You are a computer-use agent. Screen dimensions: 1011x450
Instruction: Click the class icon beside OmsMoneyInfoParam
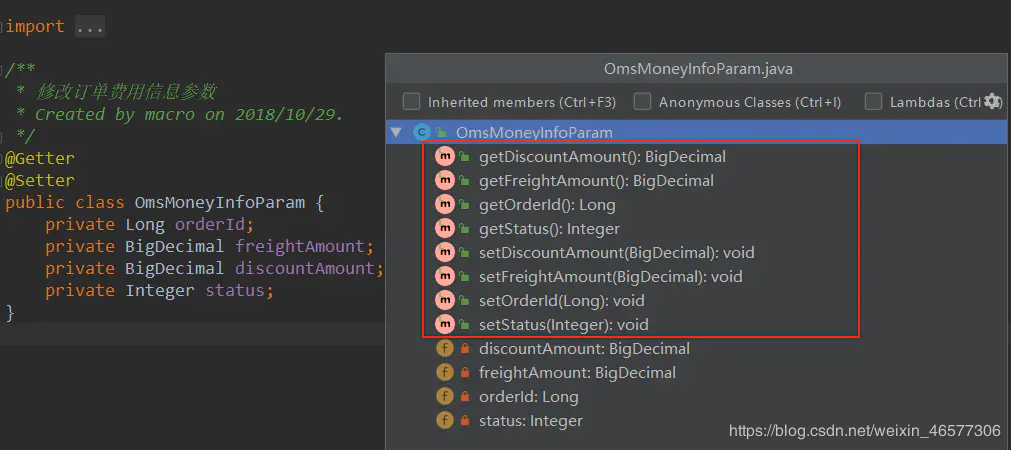422,133
